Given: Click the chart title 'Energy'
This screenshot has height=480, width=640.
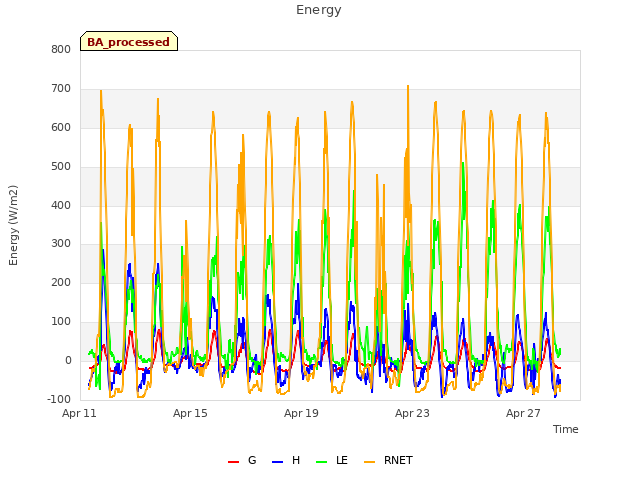Looking at the screenshot, I should [319, 10].
